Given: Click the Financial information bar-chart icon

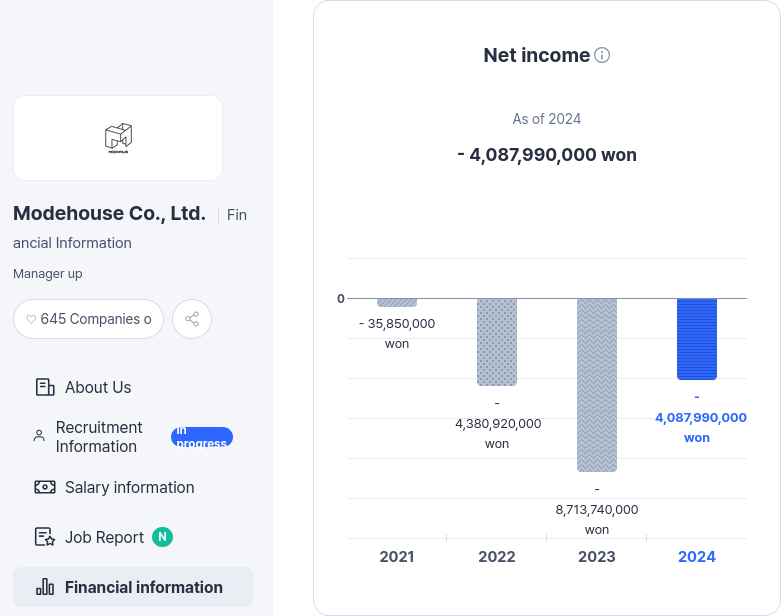Looking at the screenshot, I should [x=45, y=587].
